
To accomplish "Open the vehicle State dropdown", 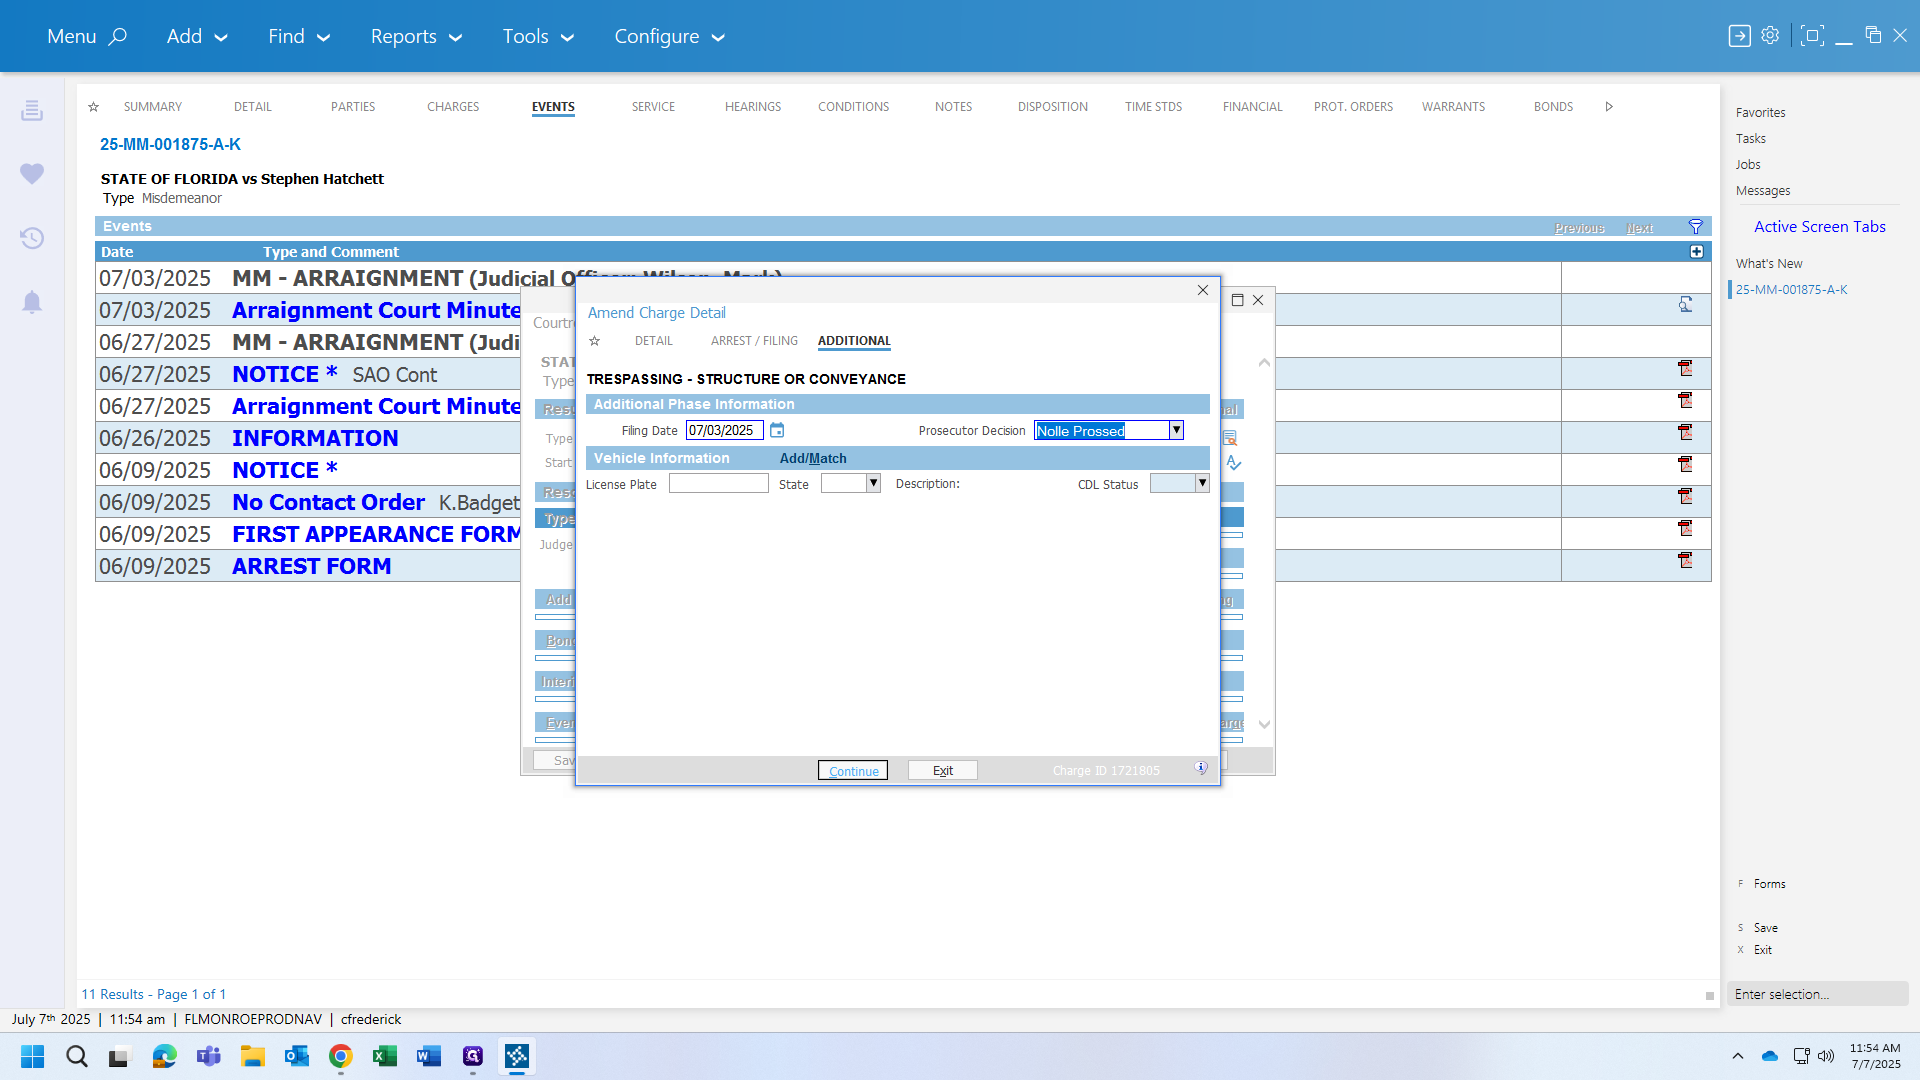I will pos(873,484).
